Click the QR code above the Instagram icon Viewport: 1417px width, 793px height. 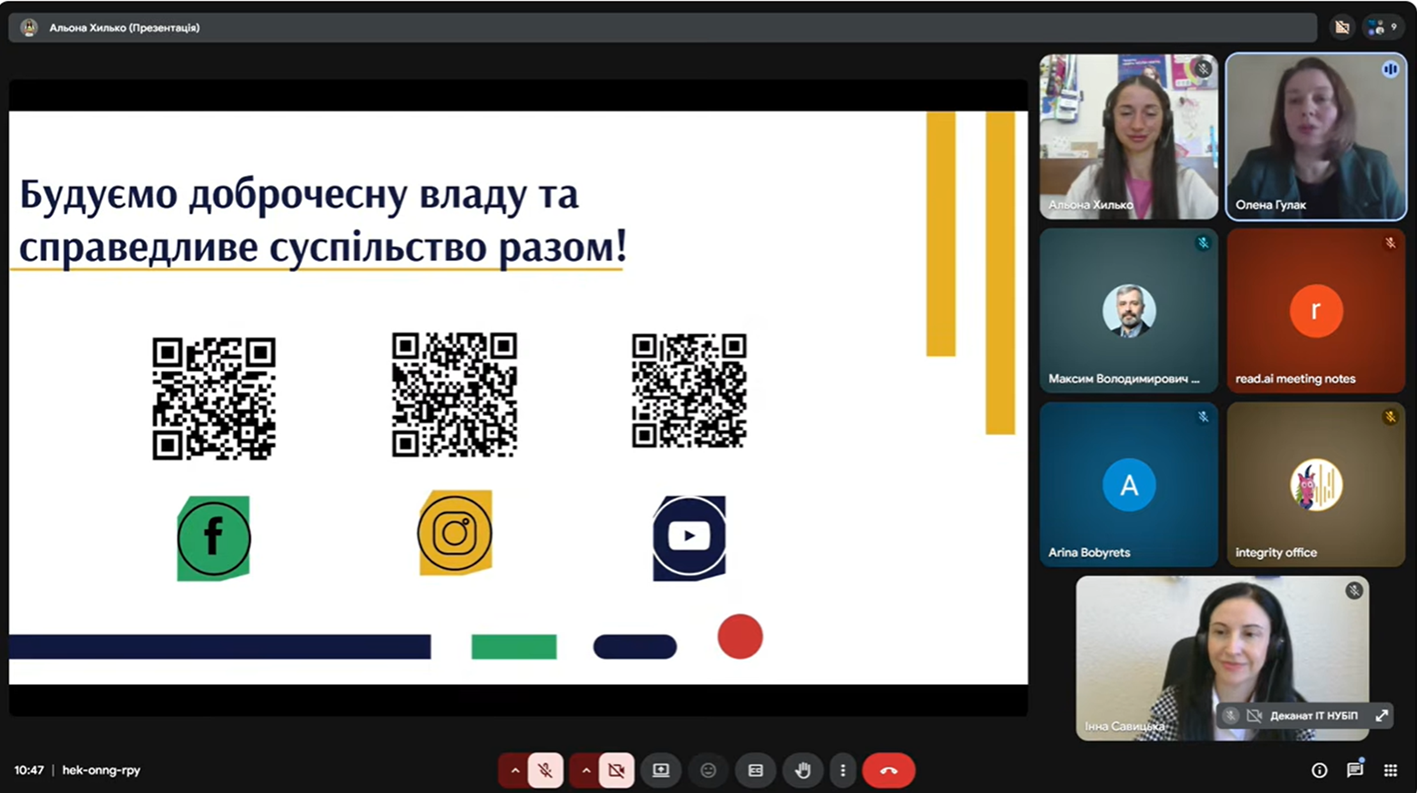click(x=454, y=394)
